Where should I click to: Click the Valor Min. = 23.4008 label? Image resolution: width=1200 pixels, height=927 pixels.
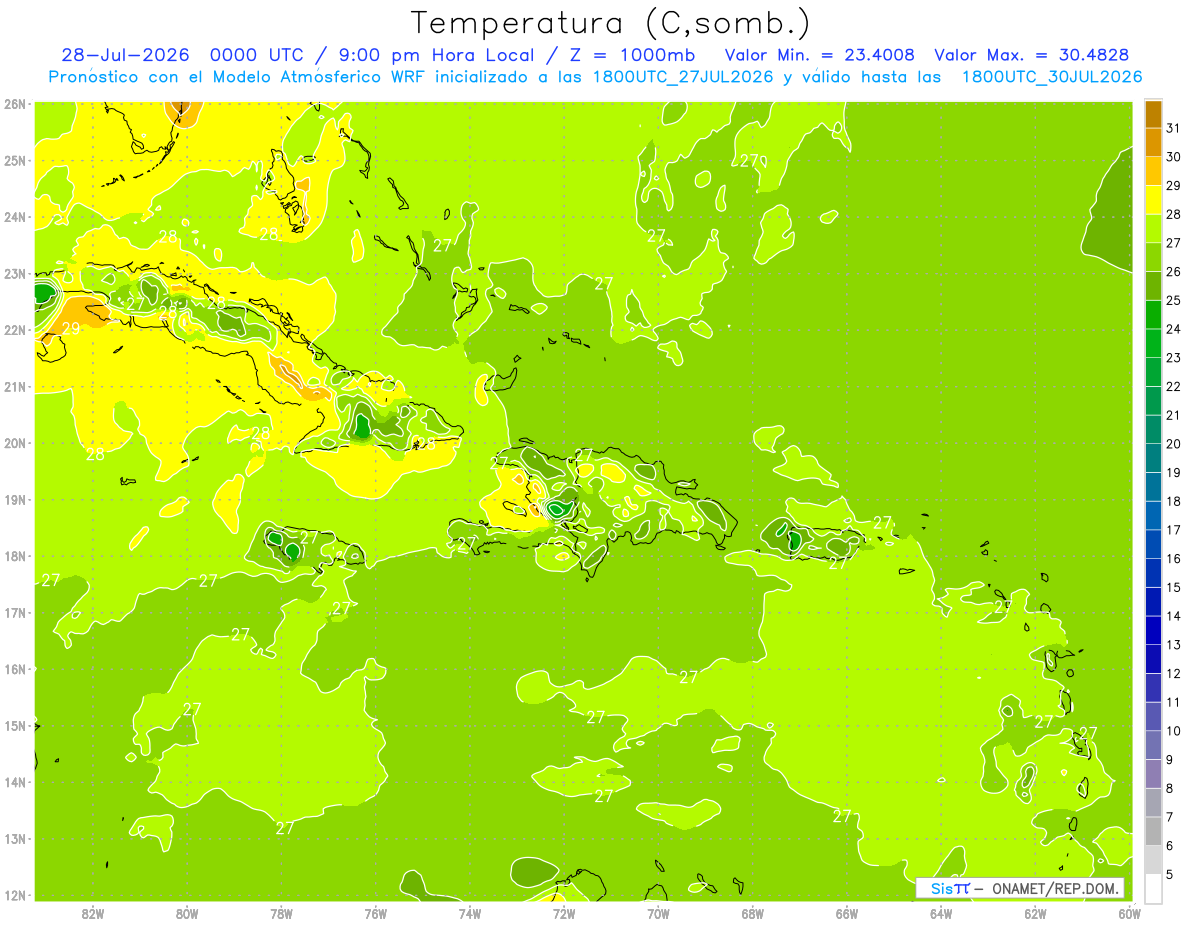tap(823, 55)
